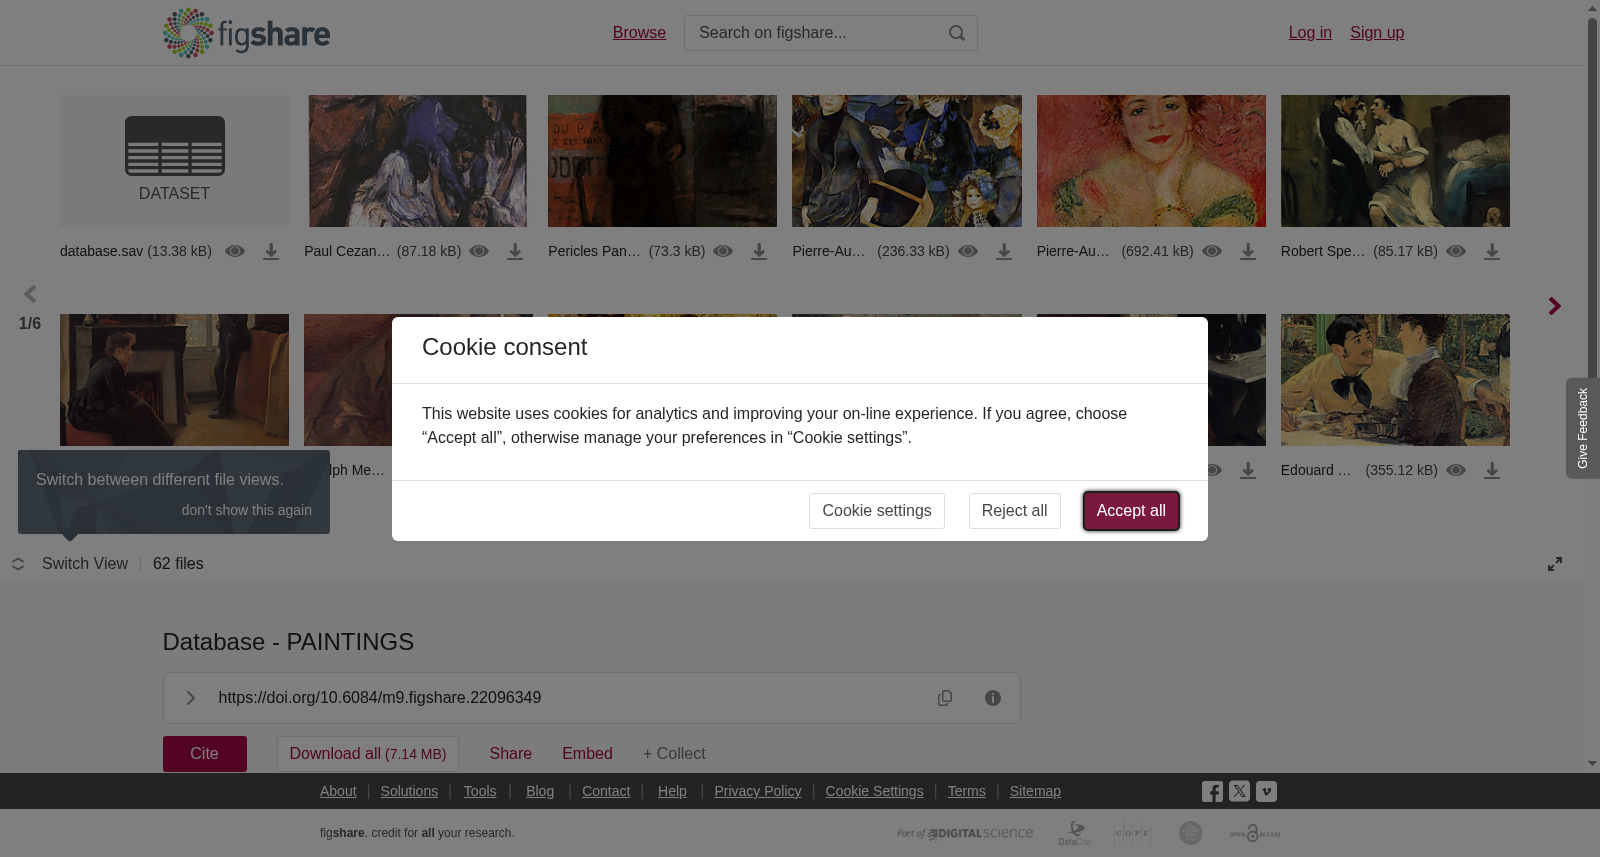Open figshare Vimeo page
The height and width of the screenshot is (857, 1600).
(x=1266, y=792)
